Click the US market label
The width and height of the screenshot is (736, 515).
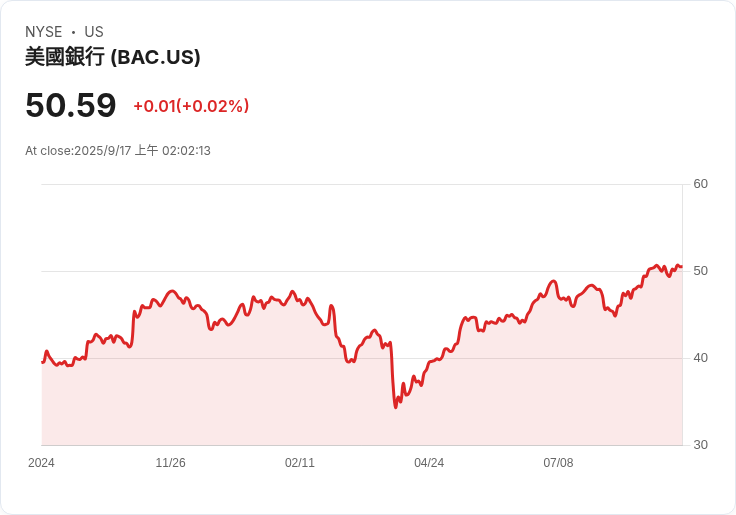click(x=94, y=32)
